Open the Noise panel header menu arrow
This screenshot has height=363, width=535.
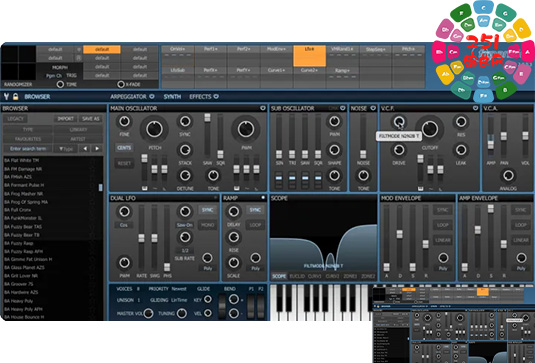pyautogui.click(x=373, y=108)
